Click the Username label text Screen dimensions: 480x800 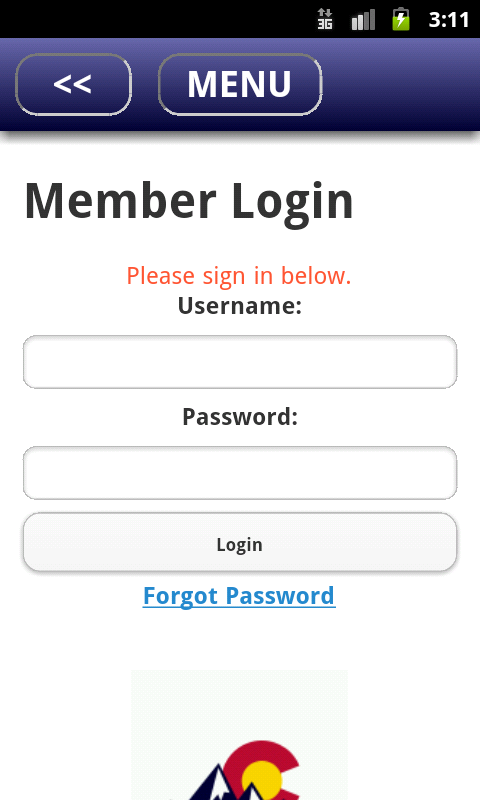(x=240, y=306)
